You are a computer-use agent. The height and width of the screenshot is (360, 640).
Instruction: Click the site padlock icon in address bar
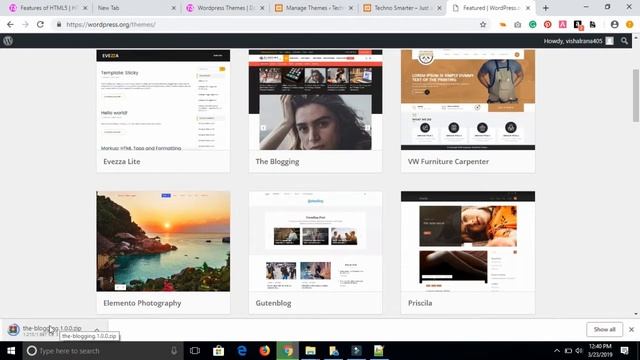coord(59,24)
